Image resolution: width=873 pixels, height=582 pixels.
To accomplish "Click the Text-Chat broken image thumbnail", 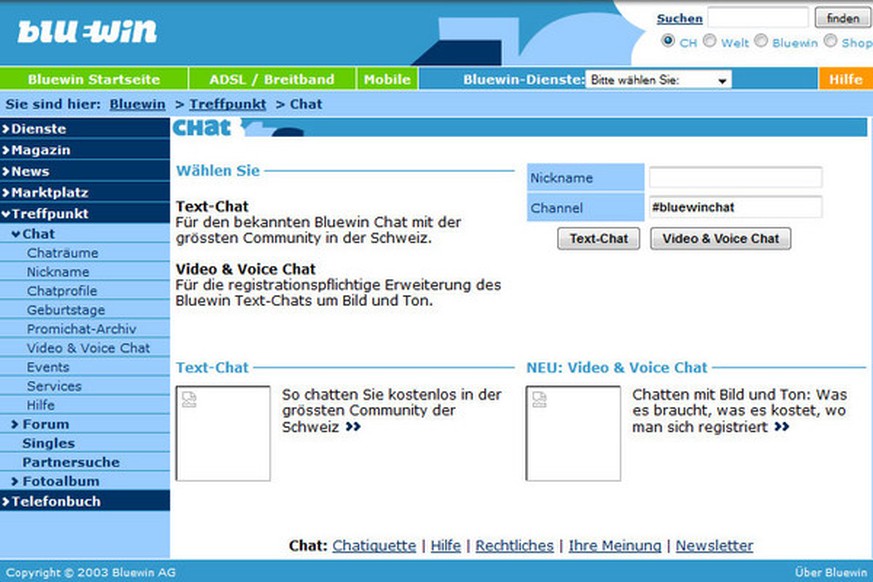I will click(x=223, y=433).
